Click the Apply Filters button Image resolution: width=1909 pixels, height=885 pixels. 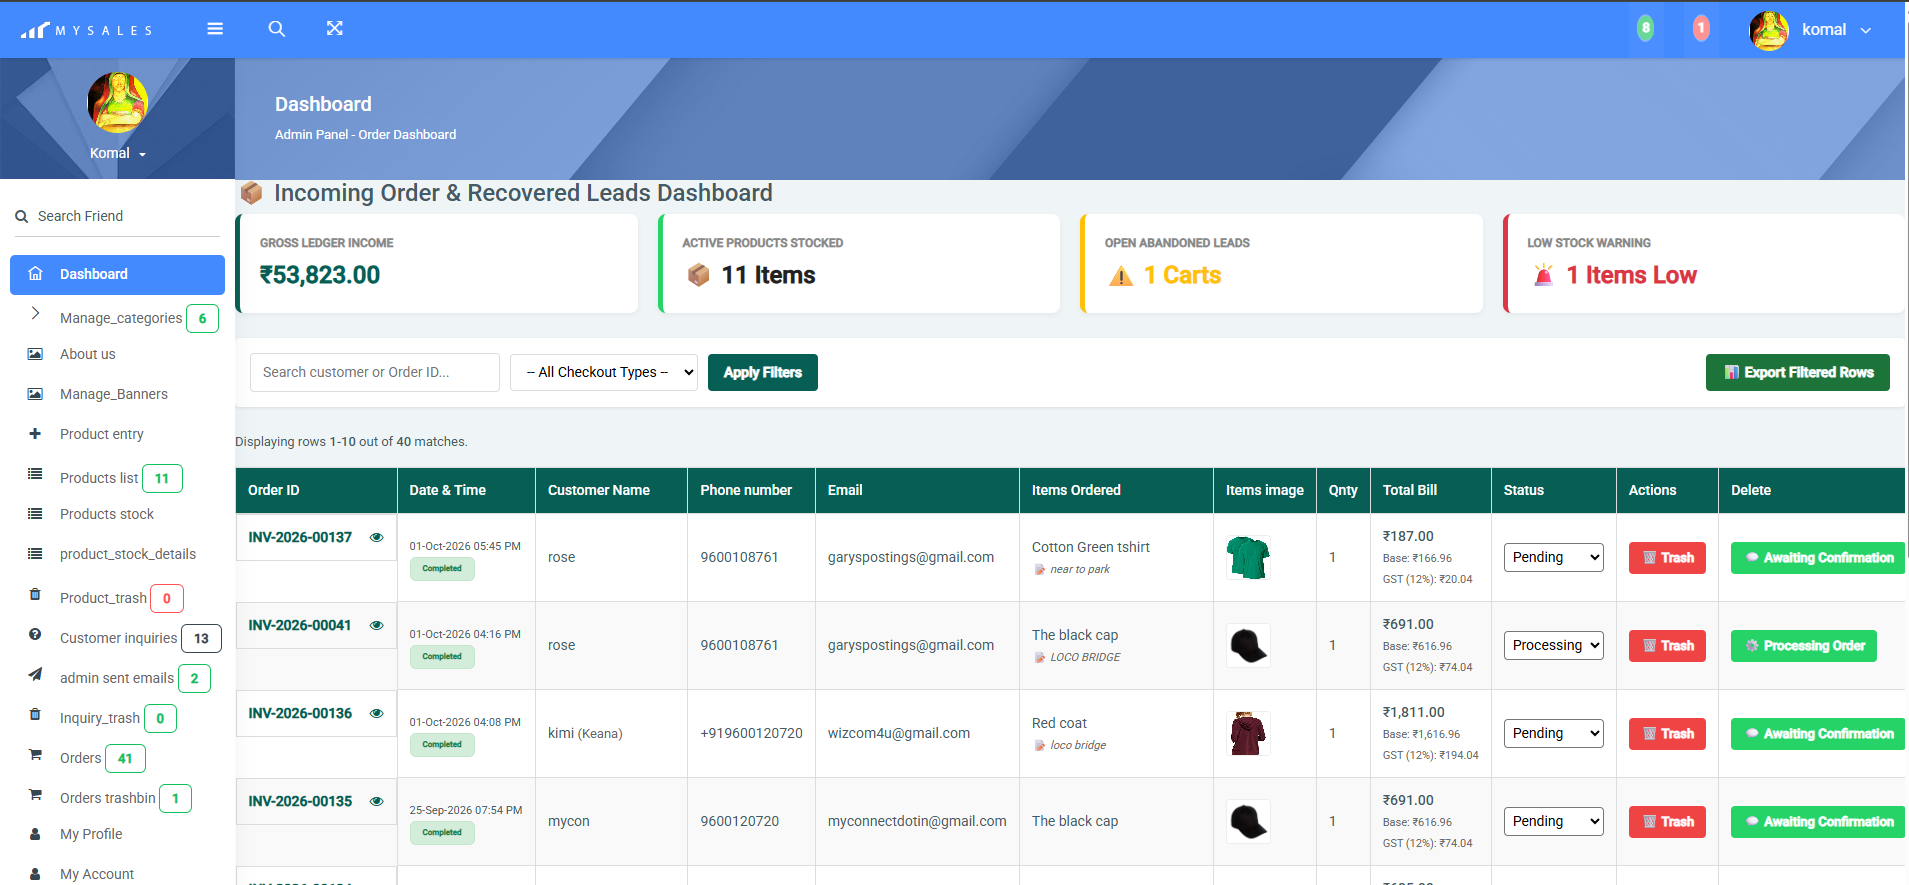click(763, 372)
